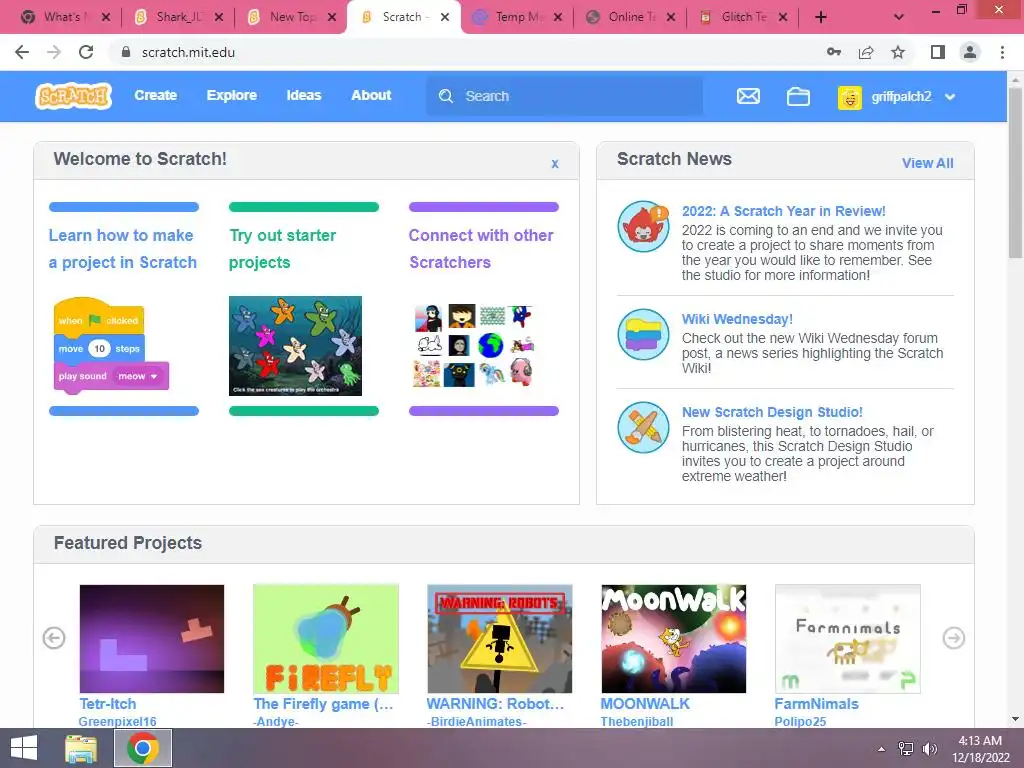Image resolution: width=1024 pixels, height=768 pixels.
Task: Reload the page with refresh icon
Action: pos(86,52)
